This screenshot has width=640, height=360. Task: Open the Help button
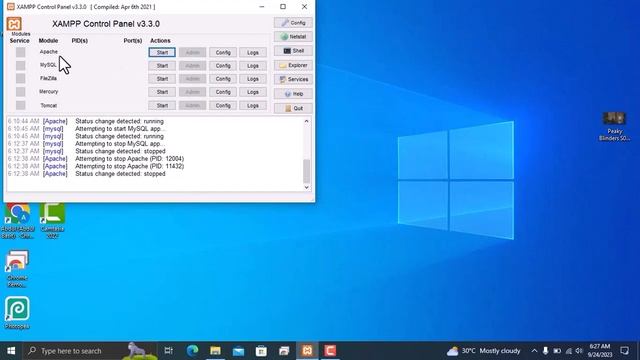tap(293, 94)
